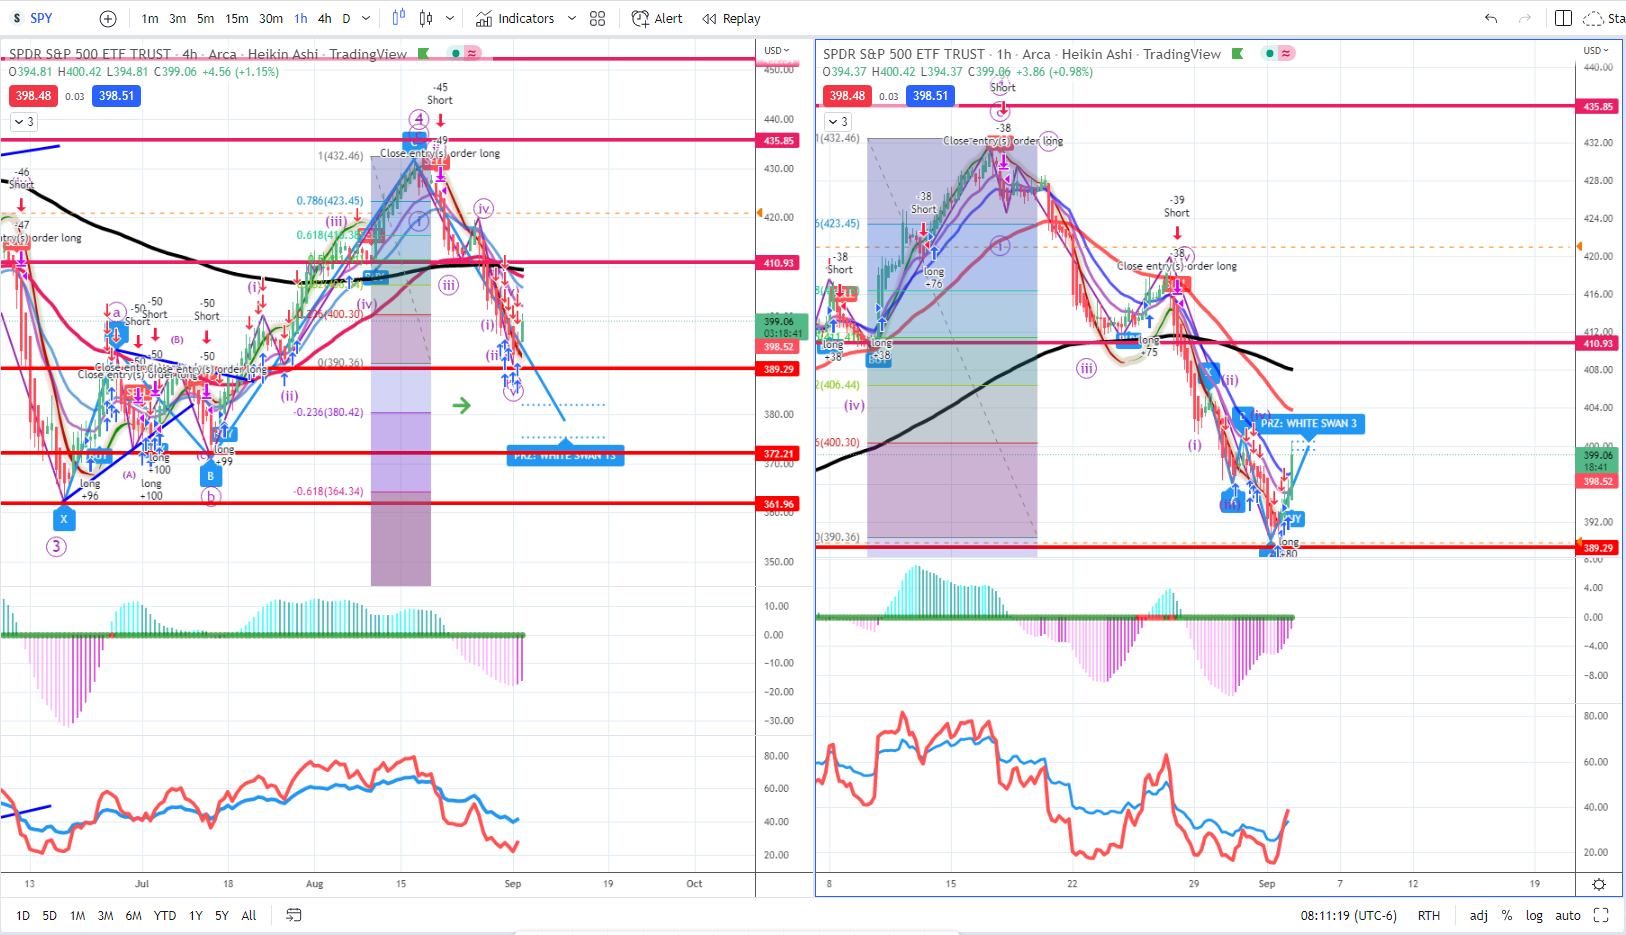Viewport: 1626px width, 935px height.
Task: Click 398.51 buy button on 1h chart
Action: tap(930, 96)
